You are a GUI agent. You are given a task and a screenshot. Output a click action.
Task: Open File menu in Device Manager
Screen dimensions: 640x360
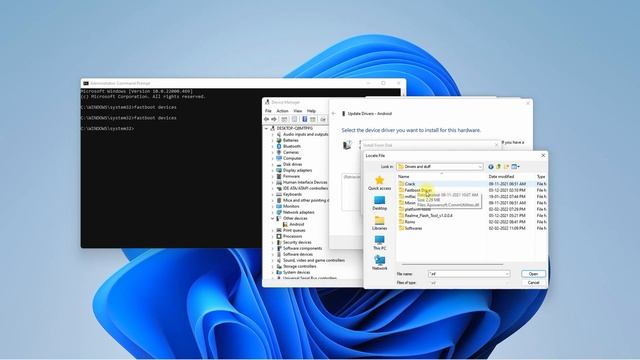pyautogui.click(x=268, y=111)
